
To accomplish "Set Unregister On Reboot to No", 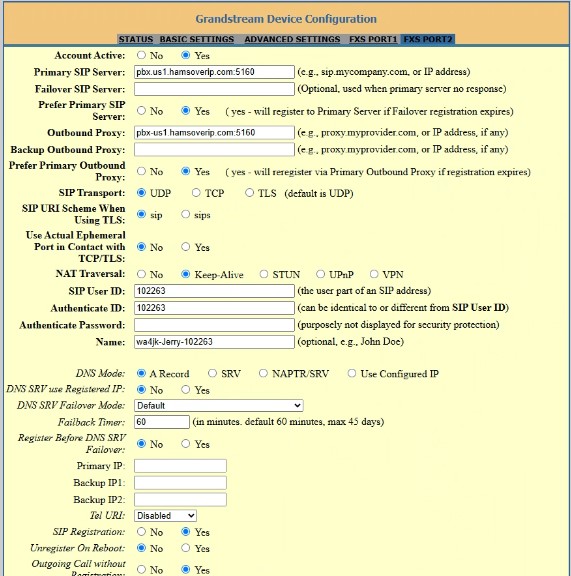I will [141, 548].
